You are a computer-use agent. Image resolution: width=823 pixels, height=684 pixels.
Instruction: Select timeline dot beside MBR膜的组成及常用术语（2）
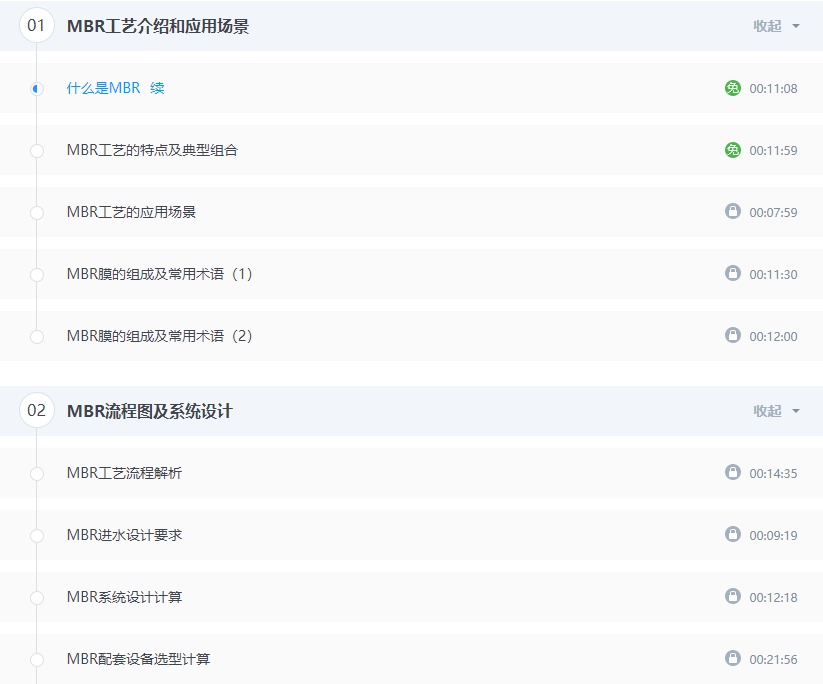point(37,336)
